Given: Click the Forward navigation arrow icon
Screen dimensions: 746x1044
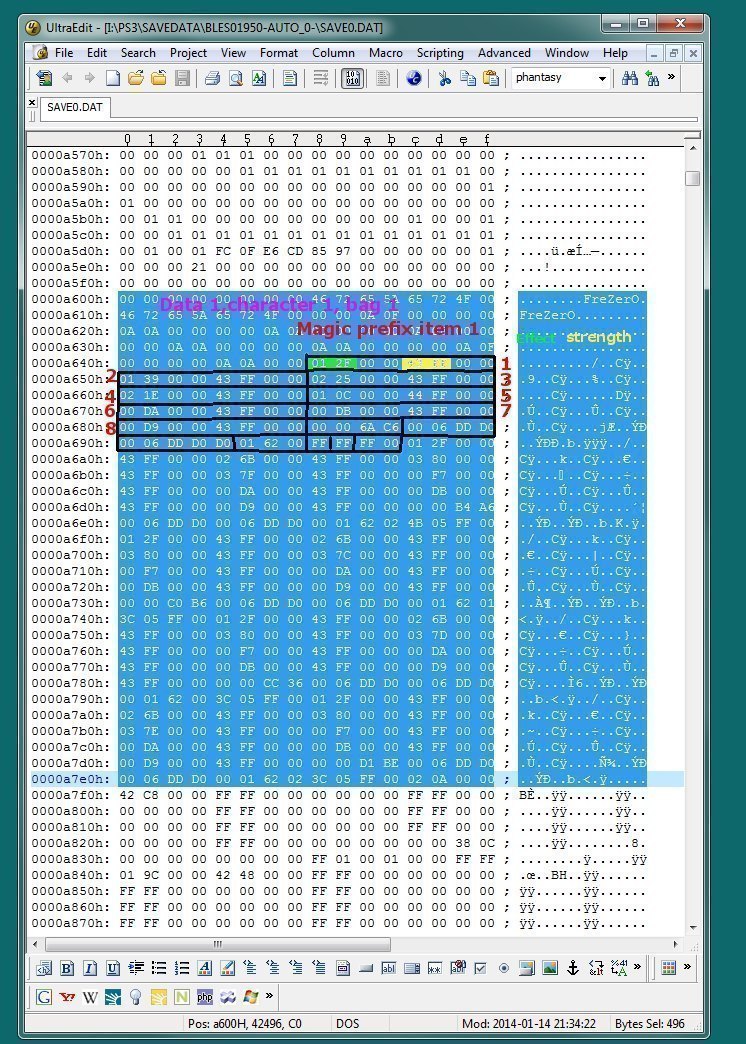Looking at the screenshot, I should [x=90, y=79].
